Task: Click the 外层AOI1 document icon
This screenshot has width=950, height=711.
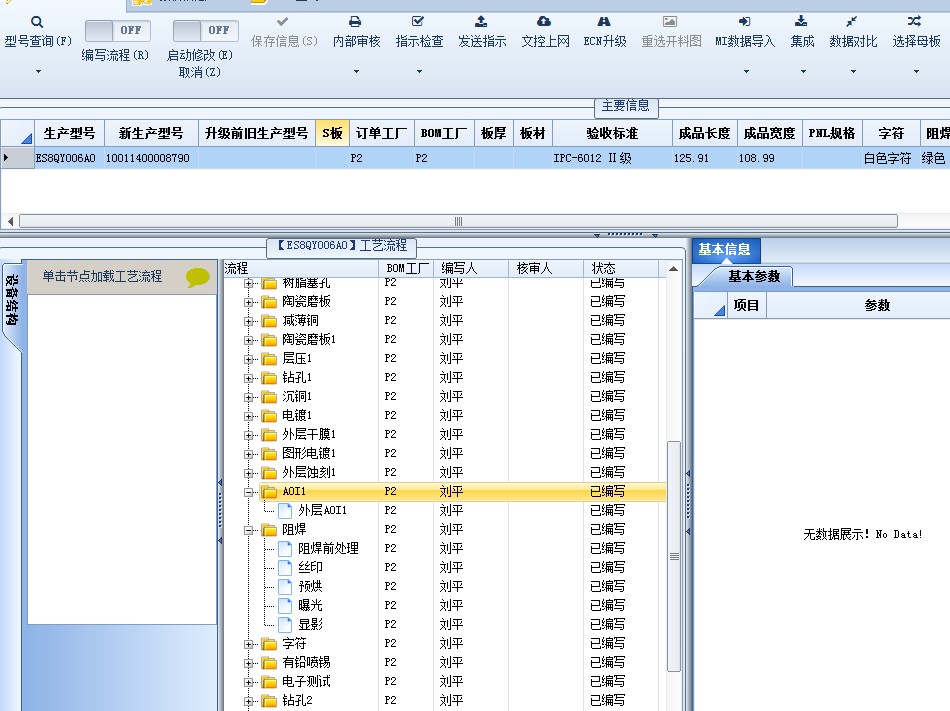Action: point(285,511)
